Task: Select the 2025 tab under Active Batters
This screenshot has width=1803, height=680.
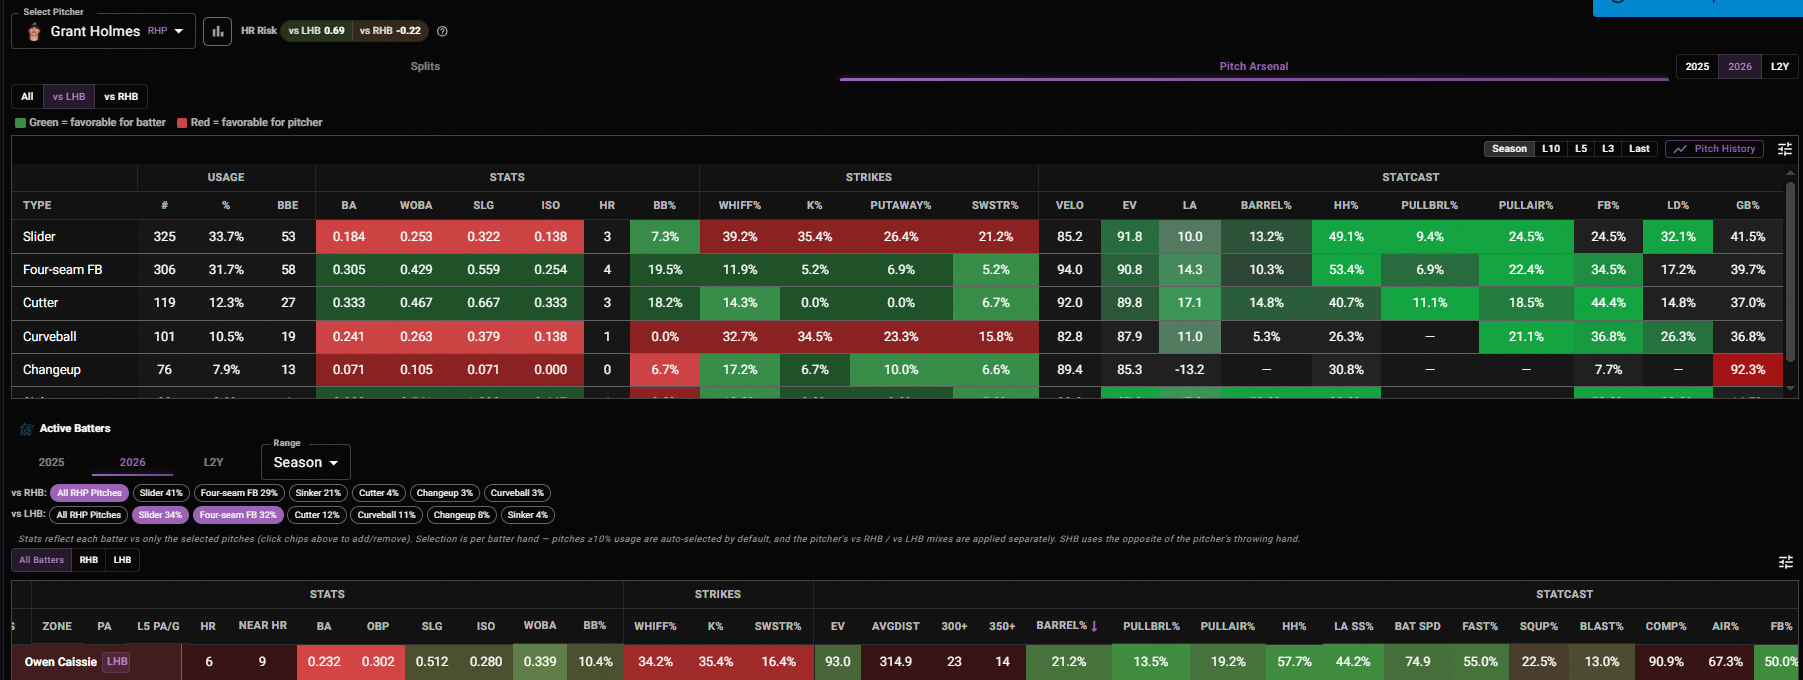Action: [51, 462]
